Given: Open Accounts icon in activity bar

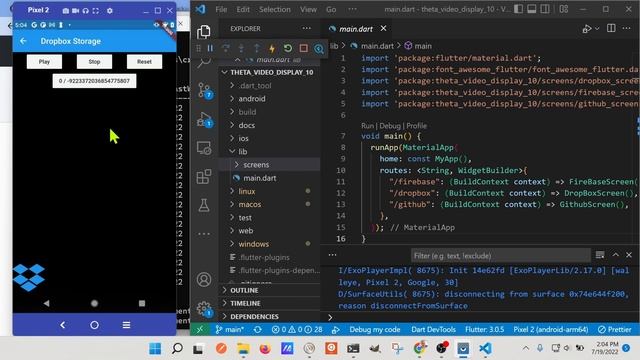Looking at the screenshot, I should [x=204, y=280].
